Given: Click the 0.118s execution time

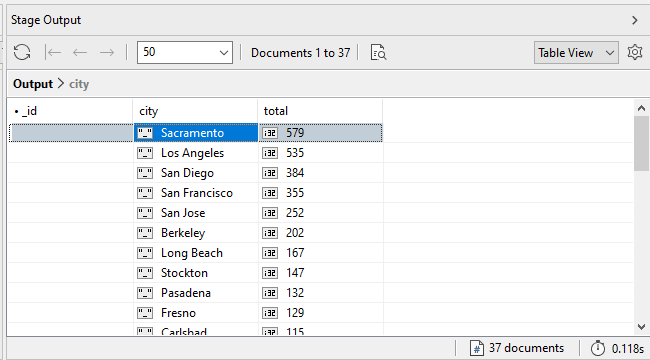Looking at the screenshot, I should (628, 348).
